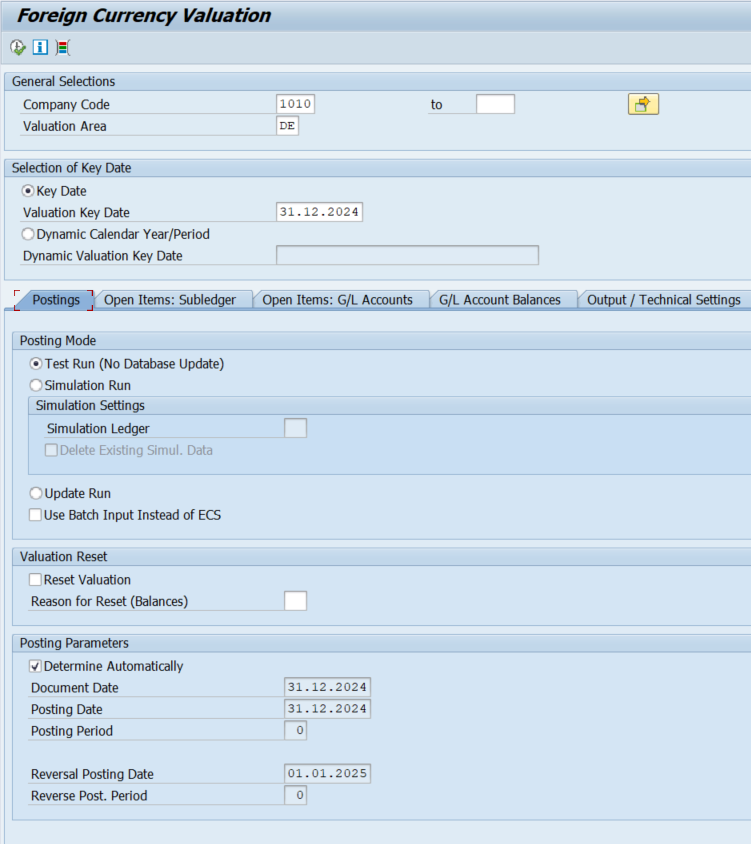Open Output / Technical Settings tab

pyautogui.click(x=664, y=300)
